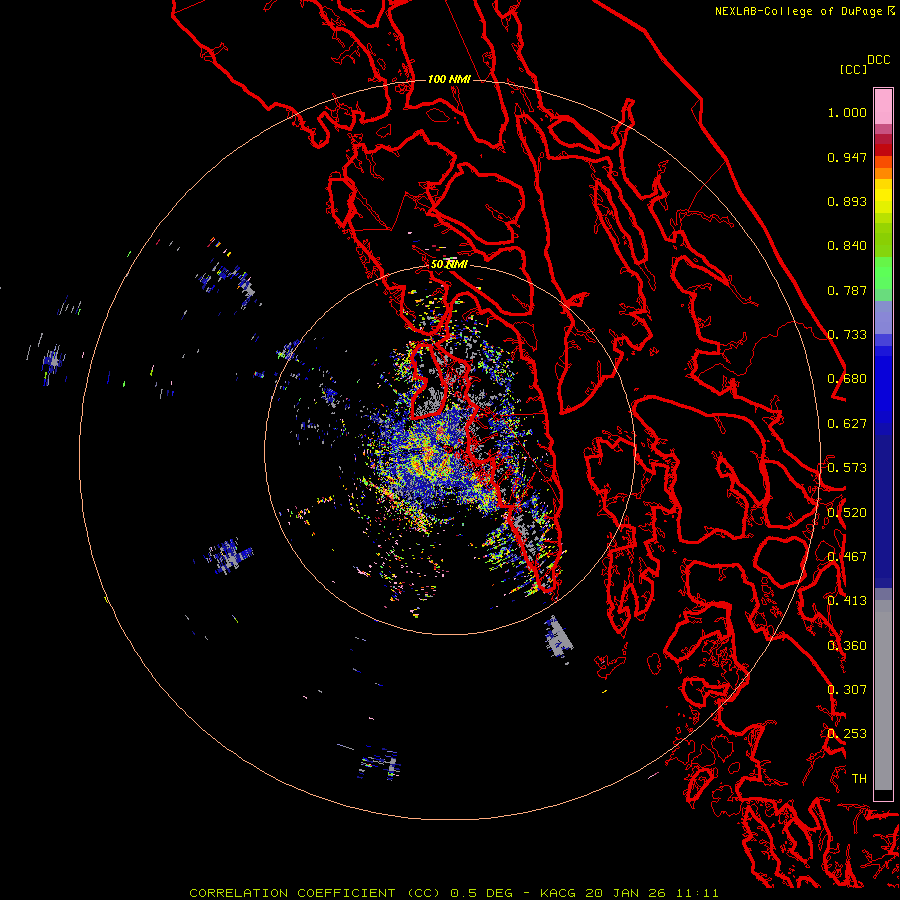
Task: Click the KACG station identifier text
Action: [557, 893]
